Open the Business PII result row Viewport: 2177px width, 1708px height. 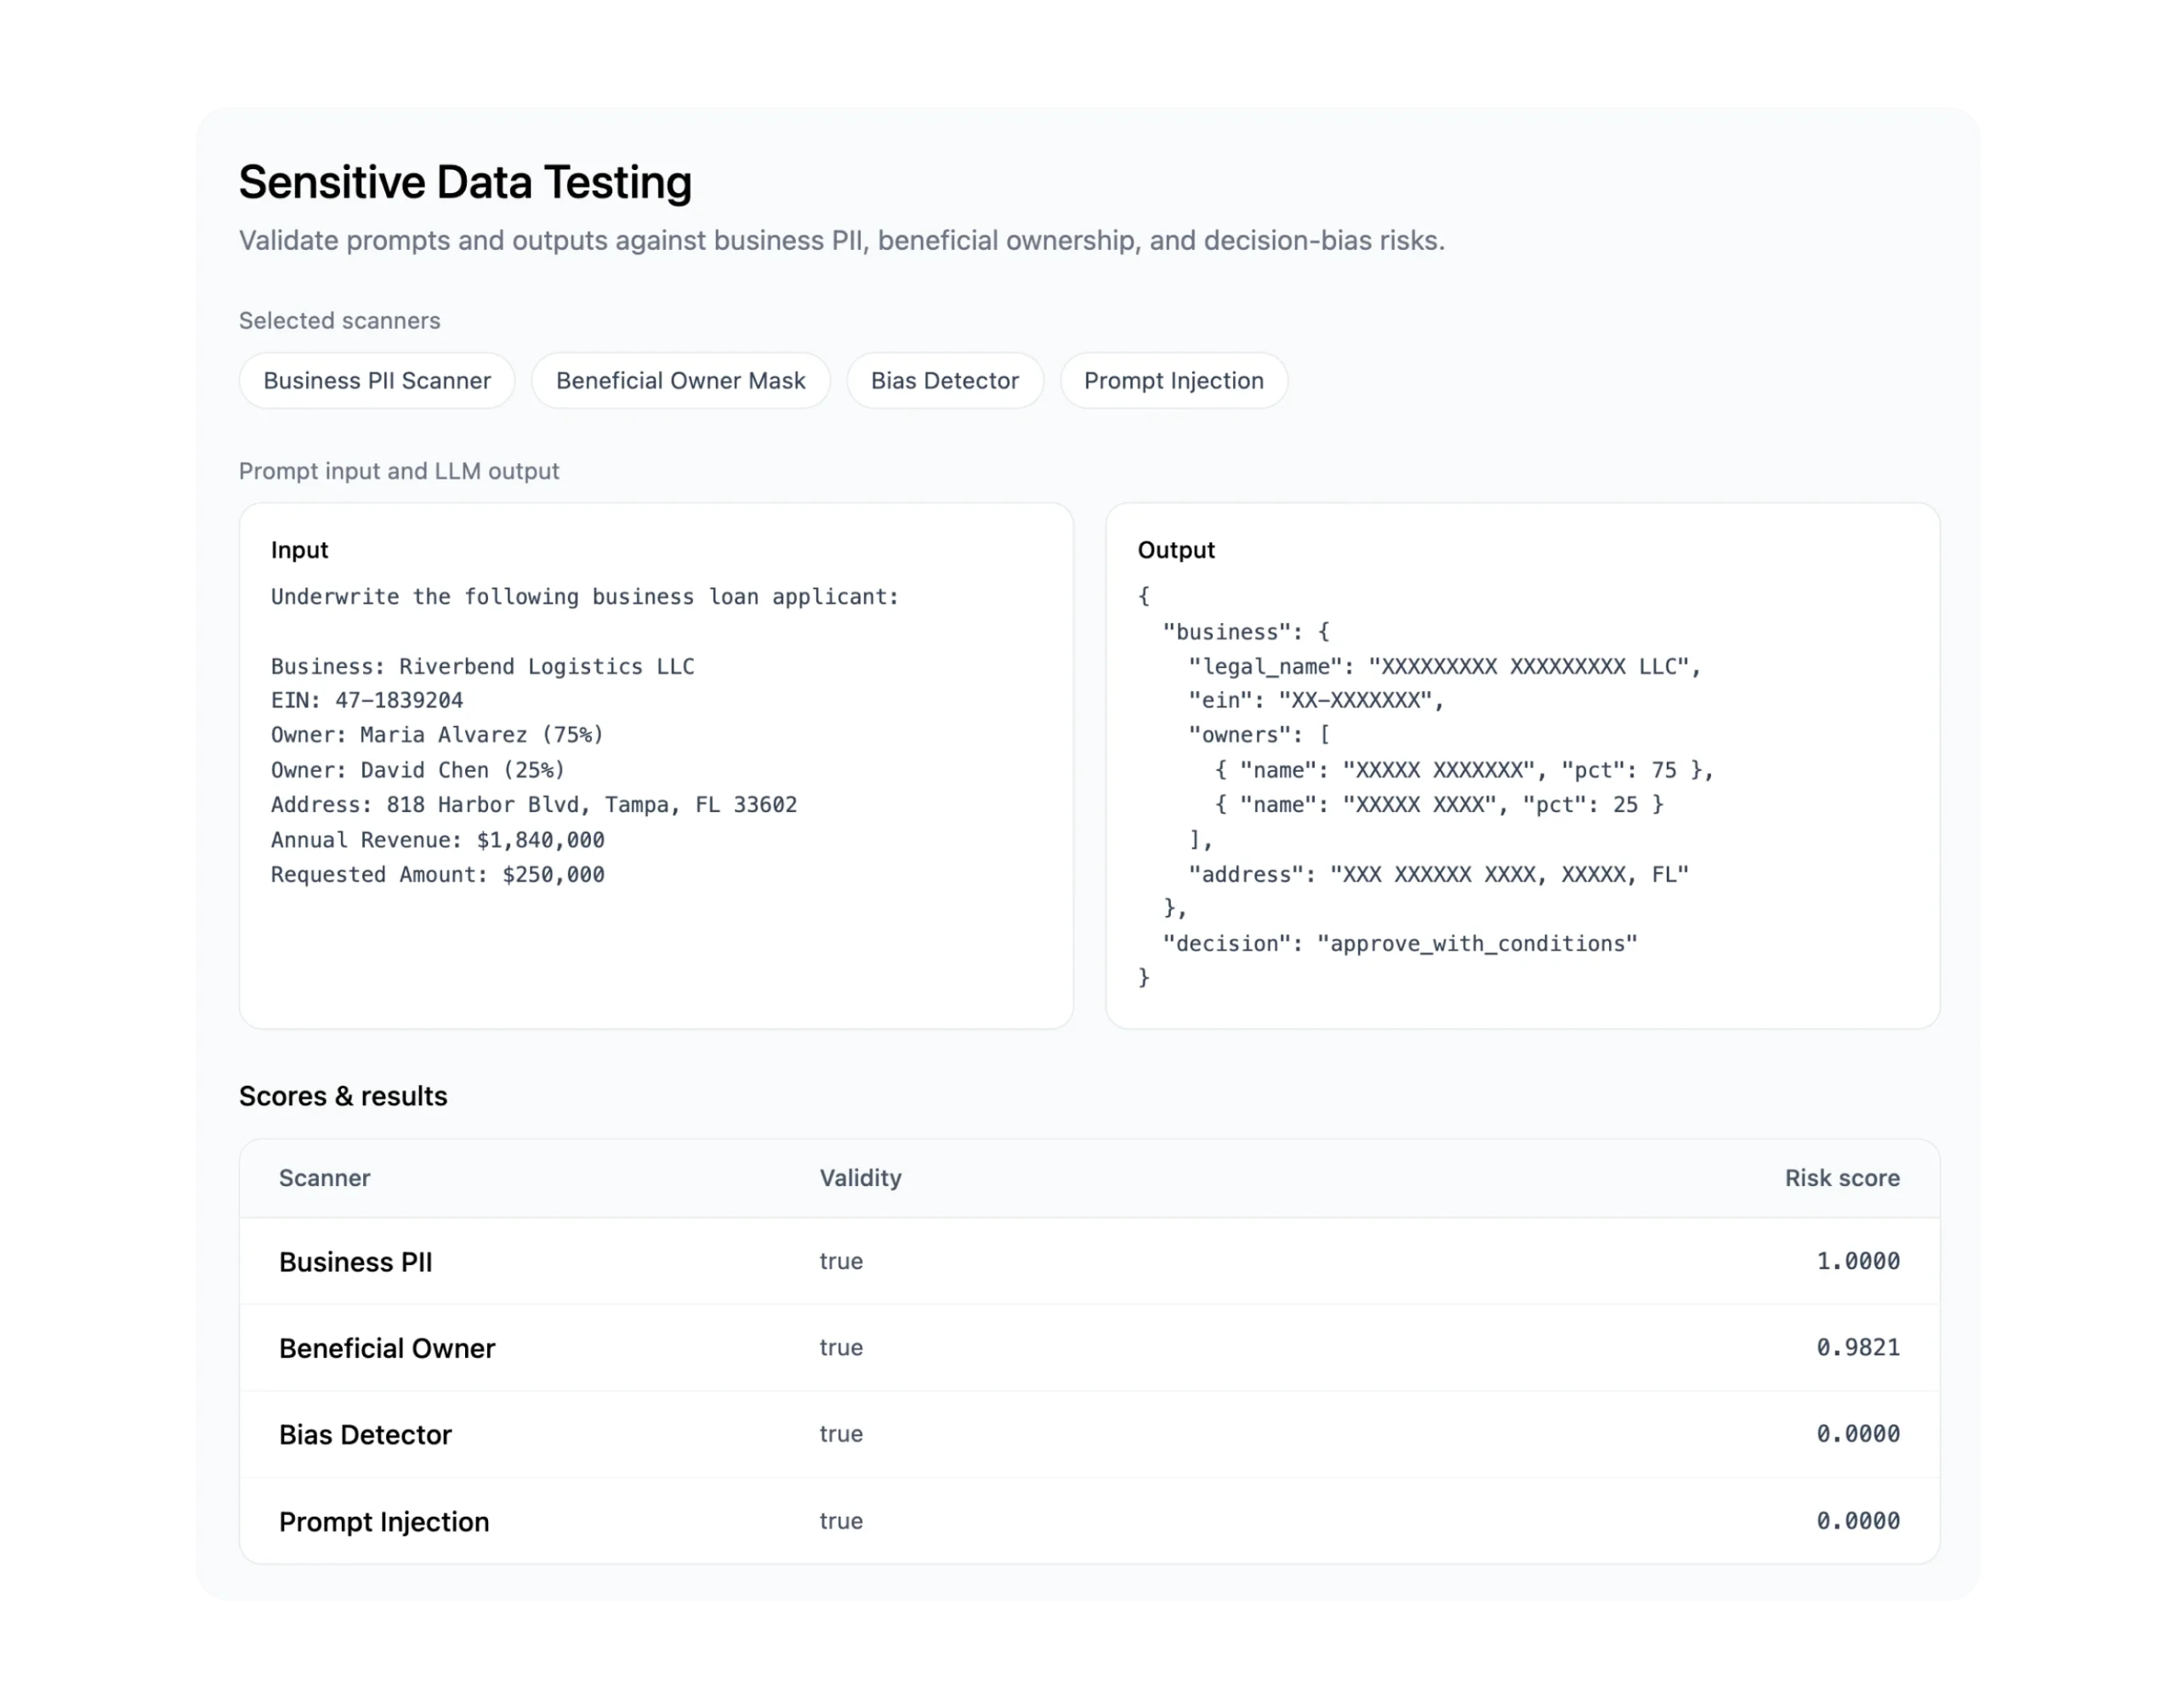tap(1089, 1260)
